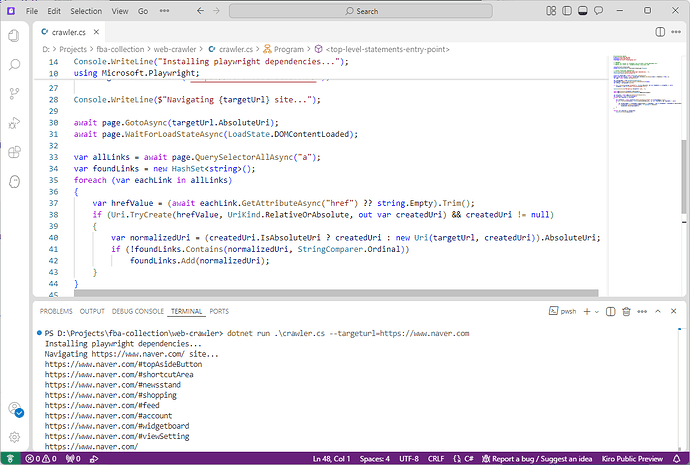This screenshot has height=465, width=690.
Task: Switch to the PORTS panel tab
Action: tap(219, 311)
